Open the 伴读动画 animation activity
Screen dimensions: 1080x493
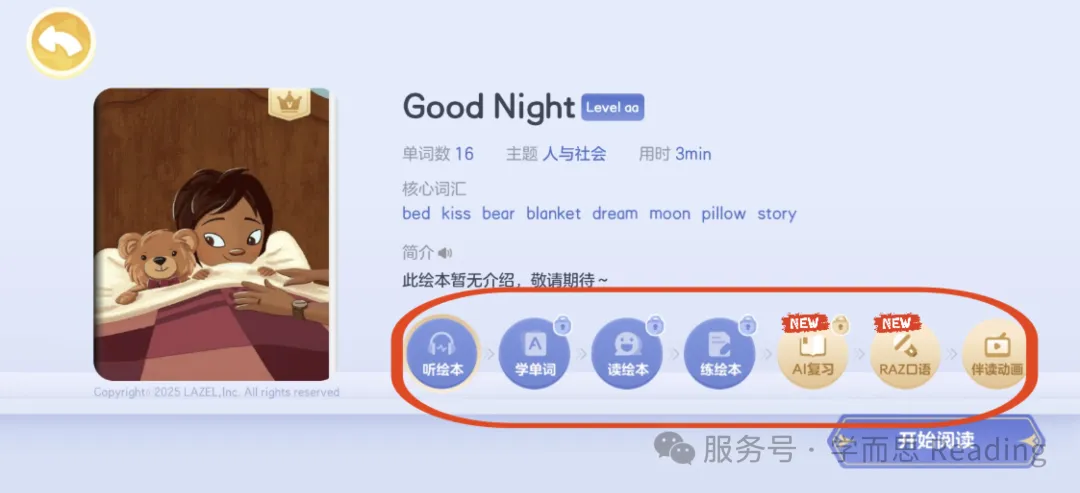[997, 353]
